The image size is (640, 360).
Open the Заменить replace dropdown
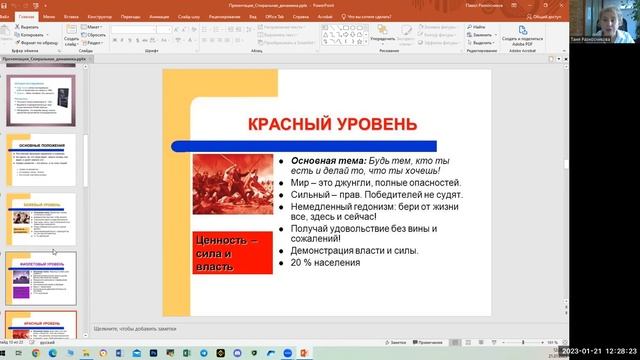point(482,35)
